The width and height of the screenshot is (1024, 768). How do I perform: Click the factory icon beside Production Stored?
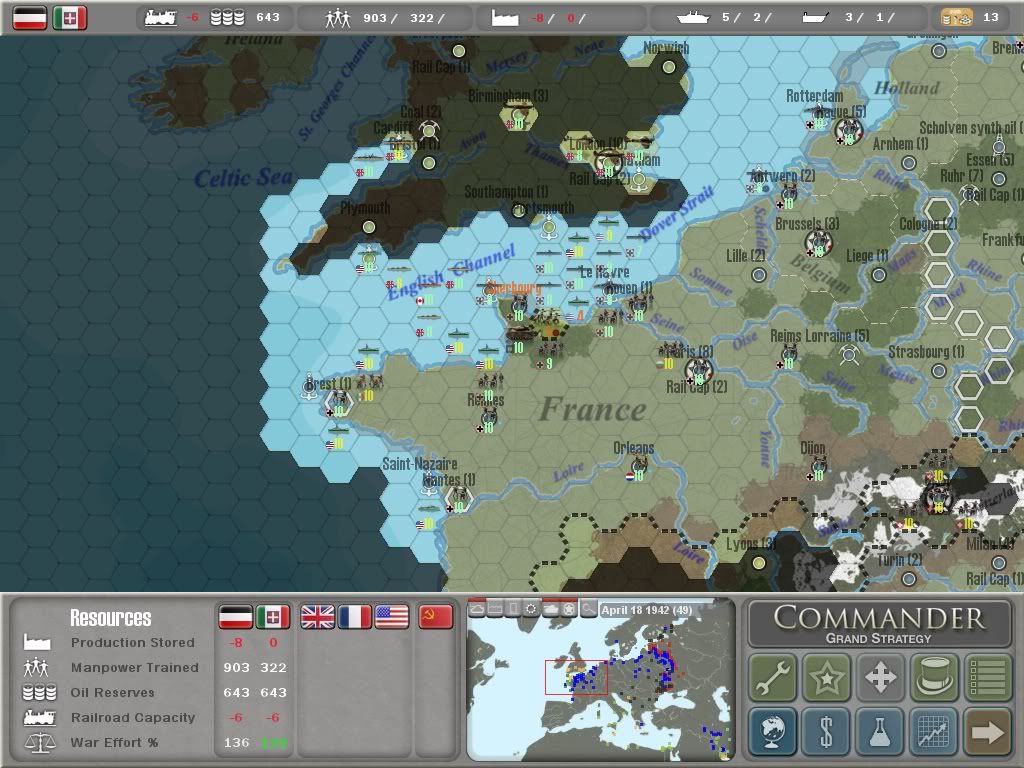[37, 642]
